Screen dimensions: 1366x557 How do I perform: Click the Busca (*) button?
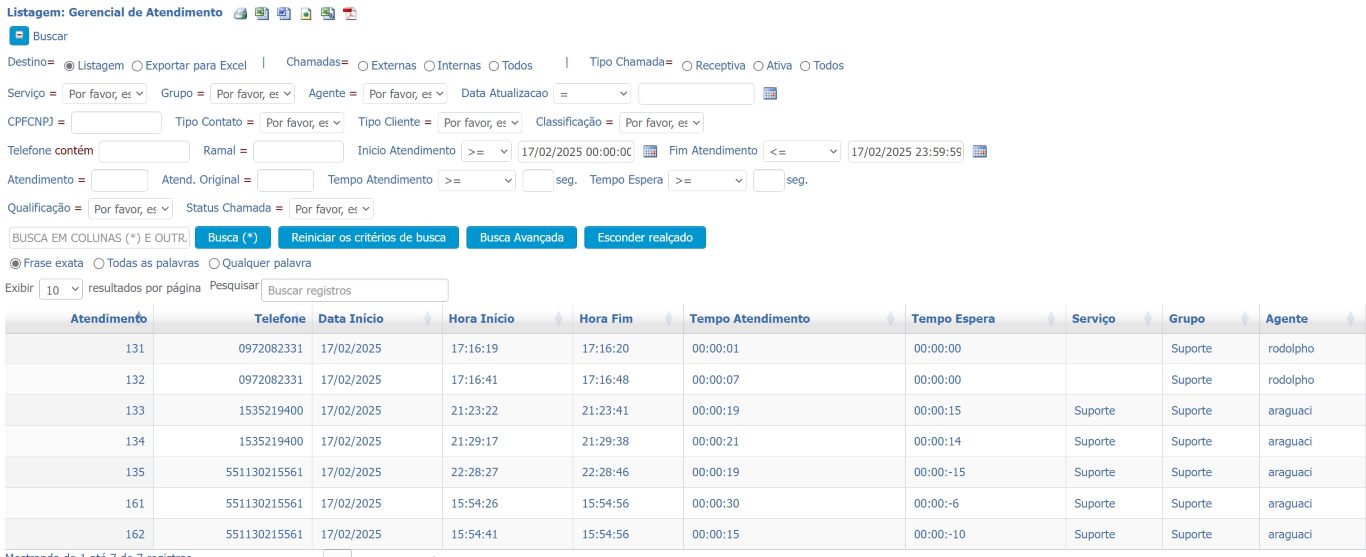[232, 238]
